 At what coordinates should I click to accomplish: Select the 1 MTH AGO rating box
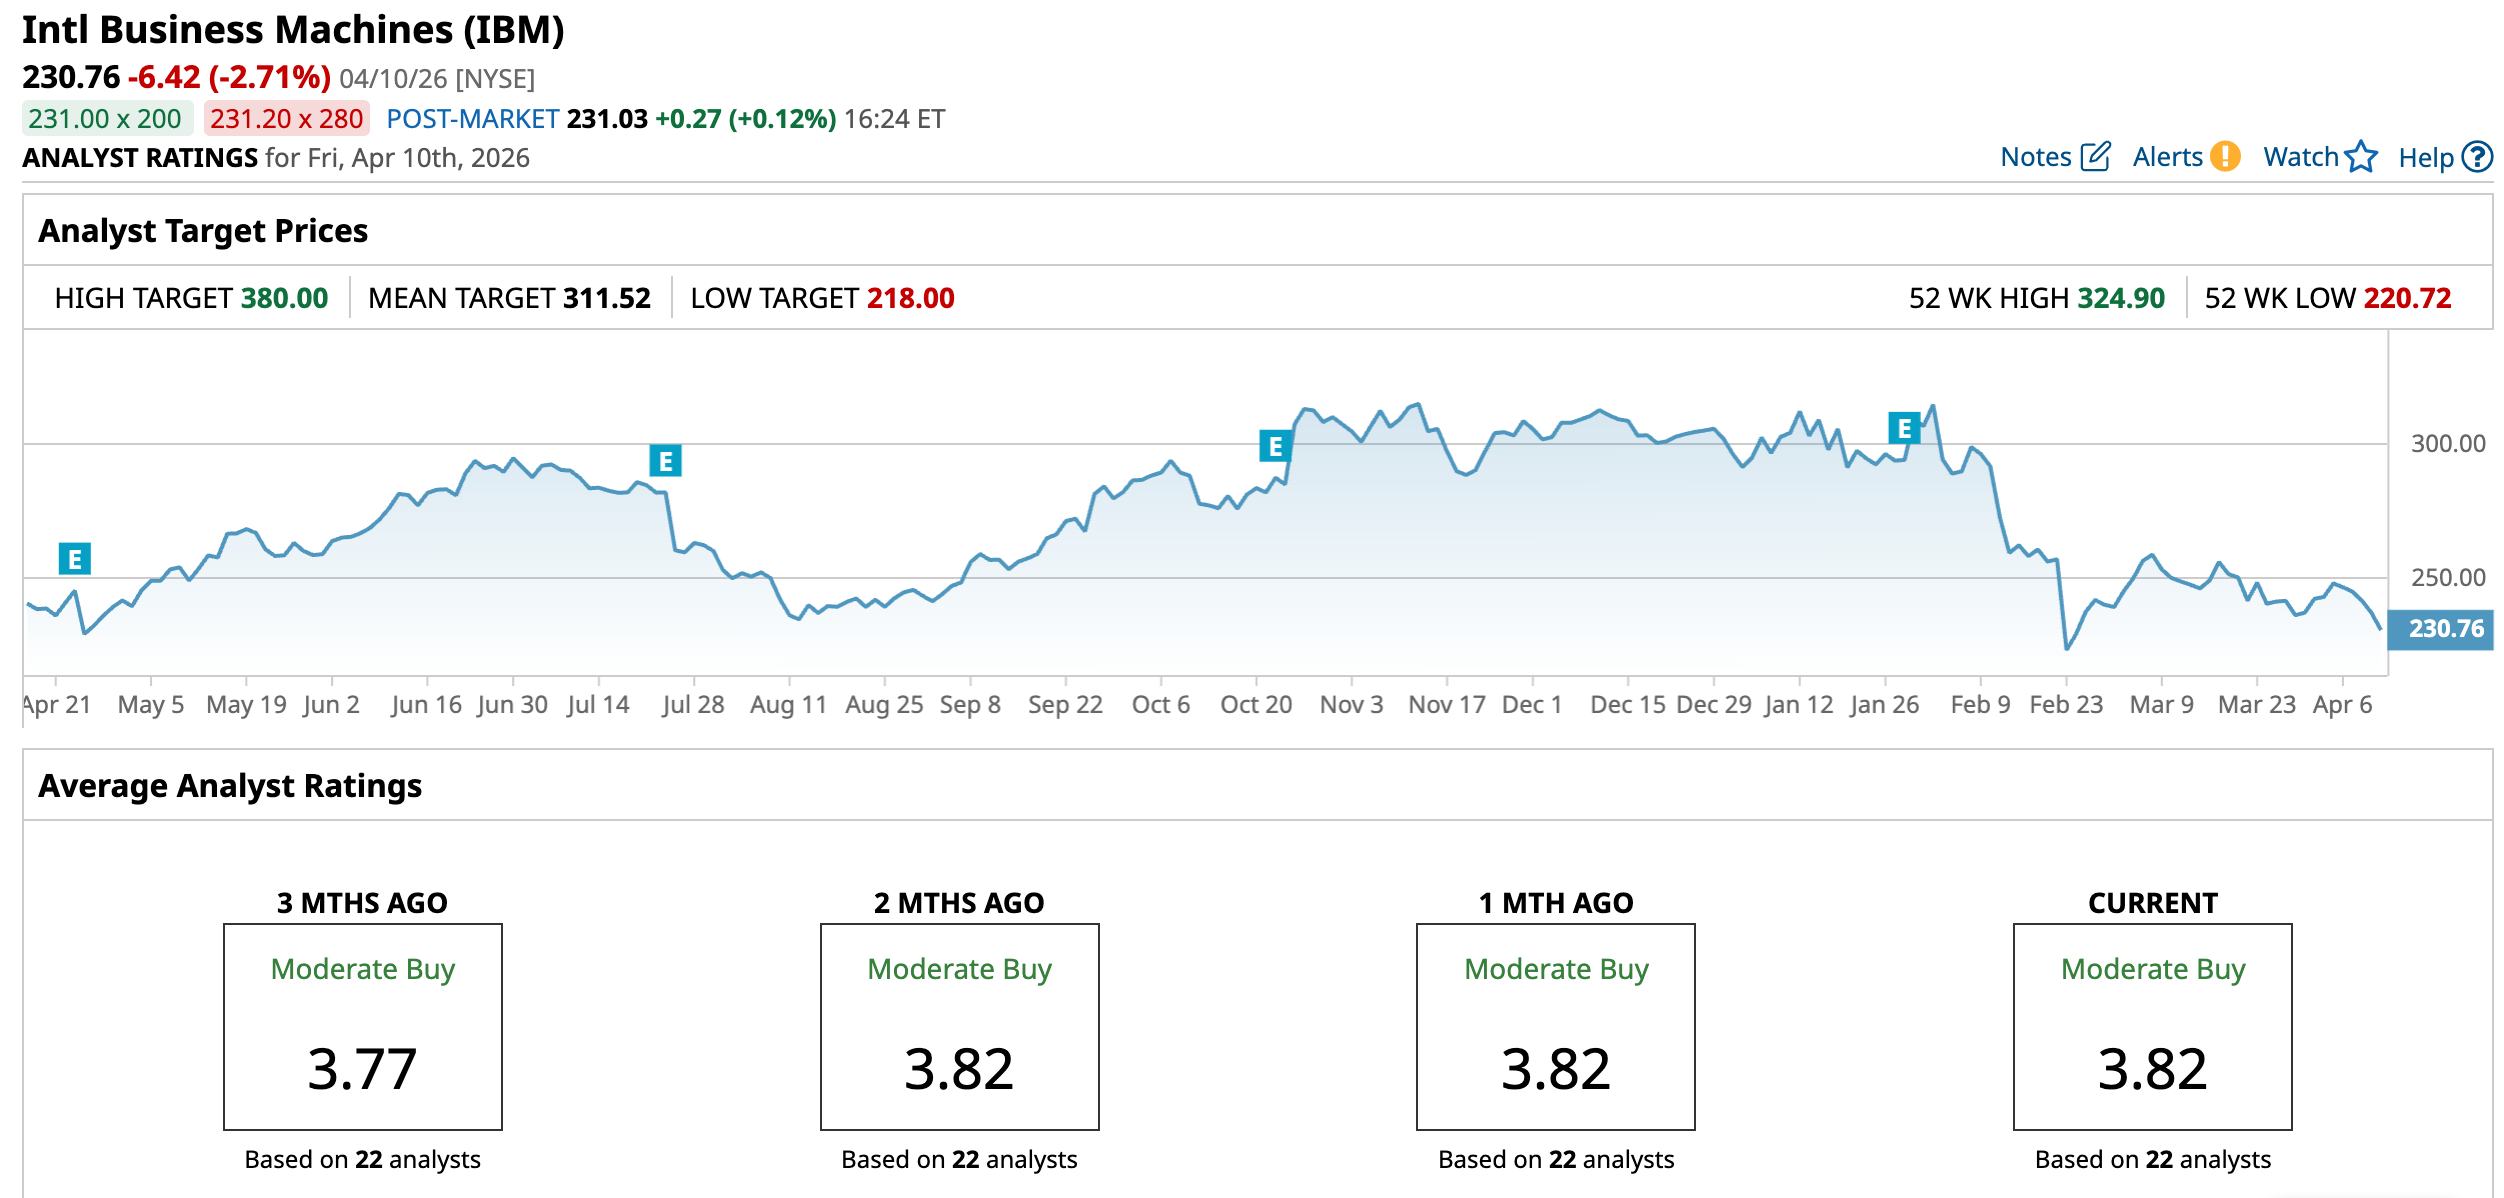click(x=1555, y=1026)
